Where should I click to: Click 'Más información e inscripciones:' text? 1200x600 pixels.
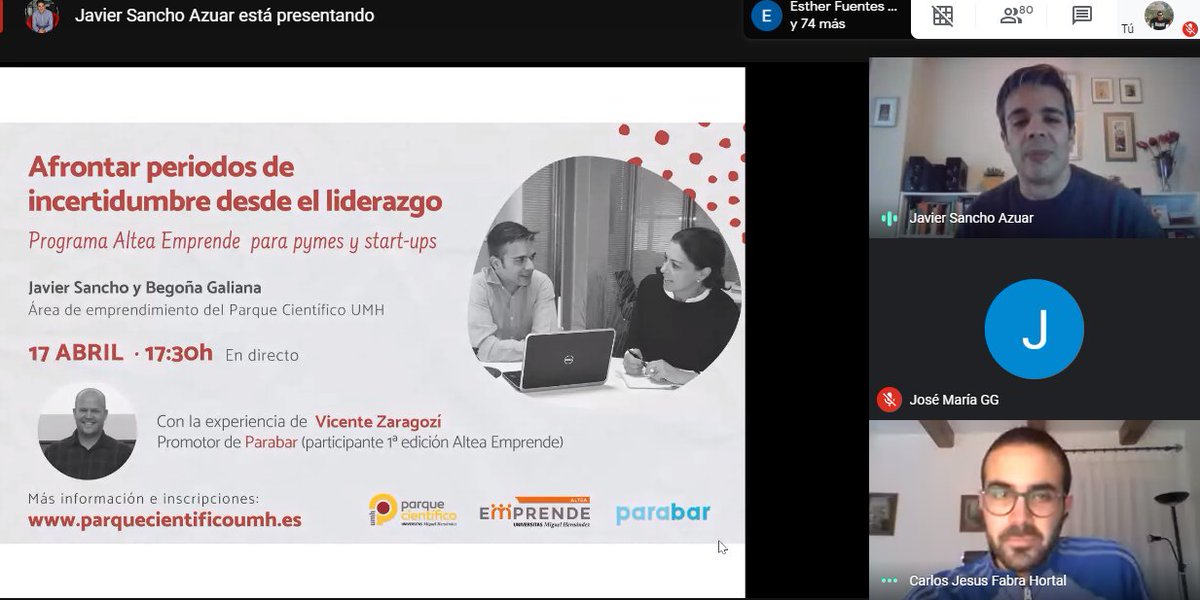coord(143,499)
